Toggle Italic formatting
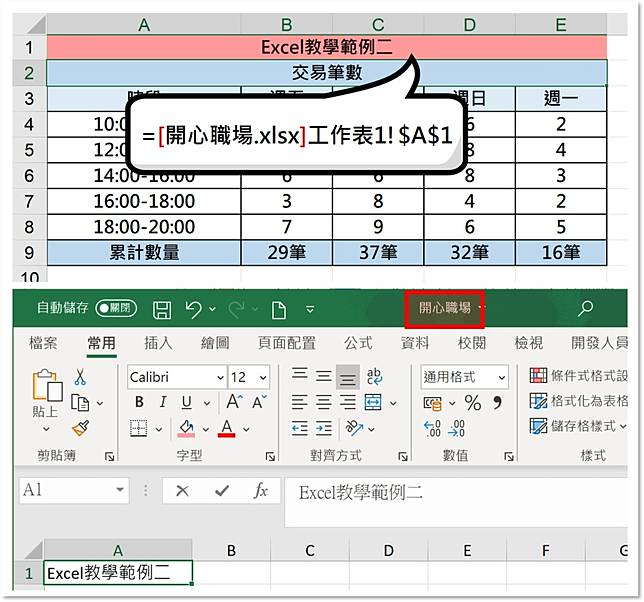 tap(159, 403)
